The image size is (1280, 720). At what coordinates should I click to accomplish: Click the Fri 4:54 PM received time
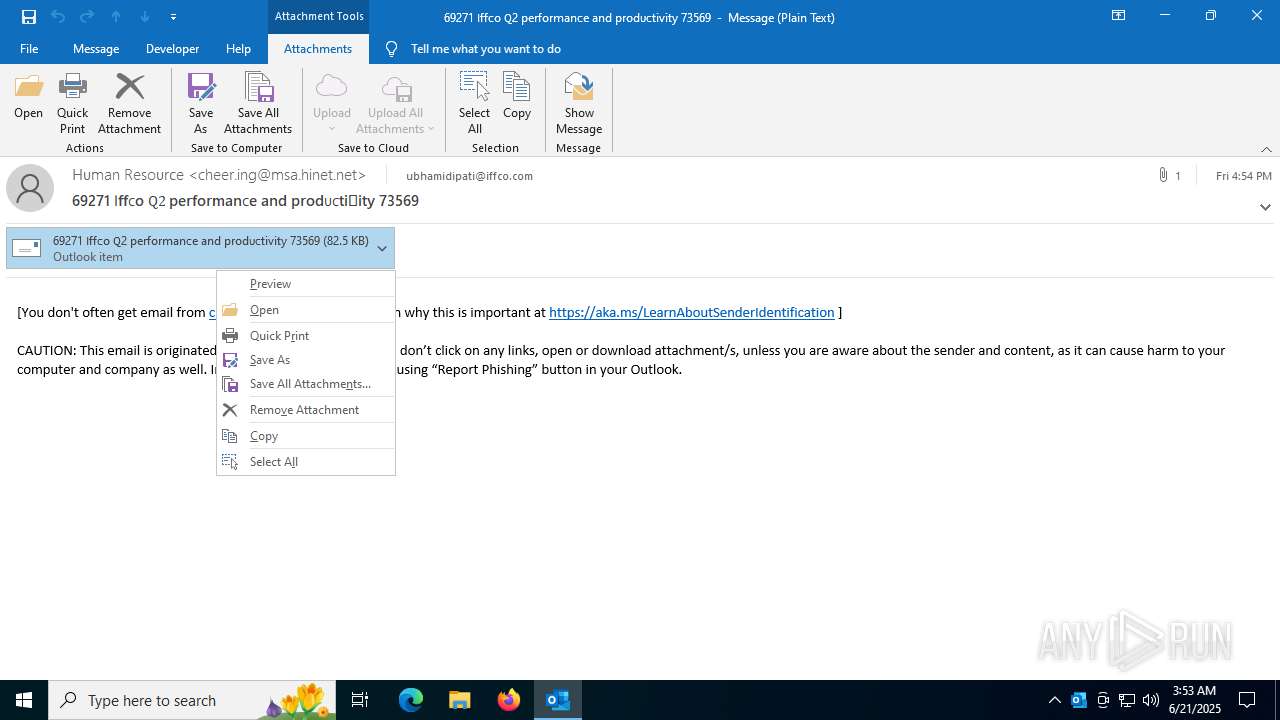point(1244,176)
